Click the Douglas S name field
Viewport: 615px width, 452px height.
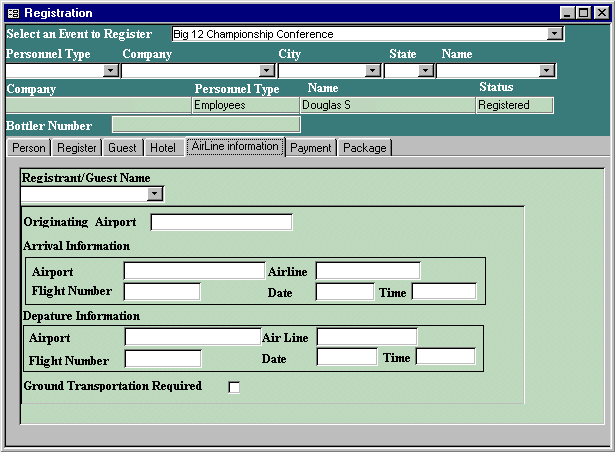[x=388, y=105]
